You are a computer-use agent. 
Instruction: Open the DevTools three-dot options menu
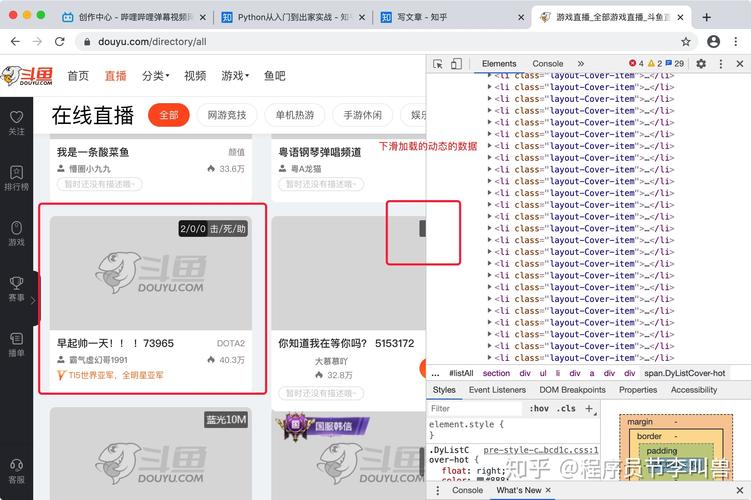coord(721,64)
